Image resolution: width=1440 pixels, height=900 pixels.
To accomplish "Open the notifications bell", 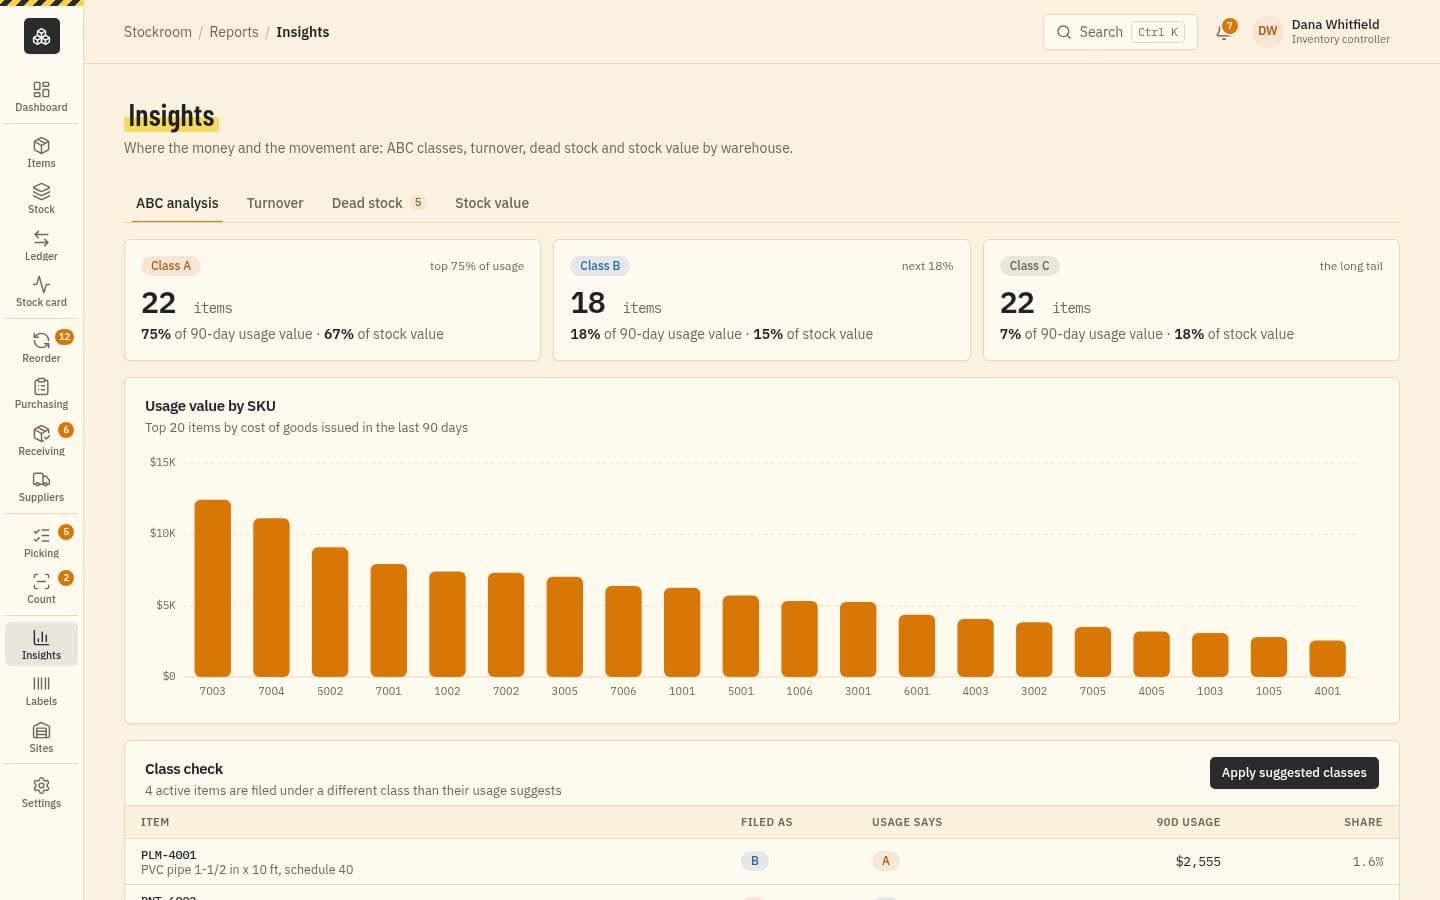I will pyautogui.click(x=1223, y=32).
